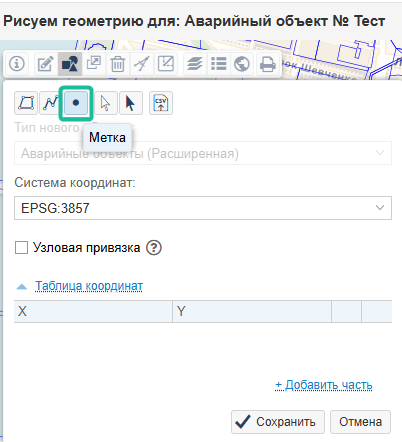Click the copy objects icon
Image resolution: width=402 pixels, height=442 pixels.
point(94,63)
